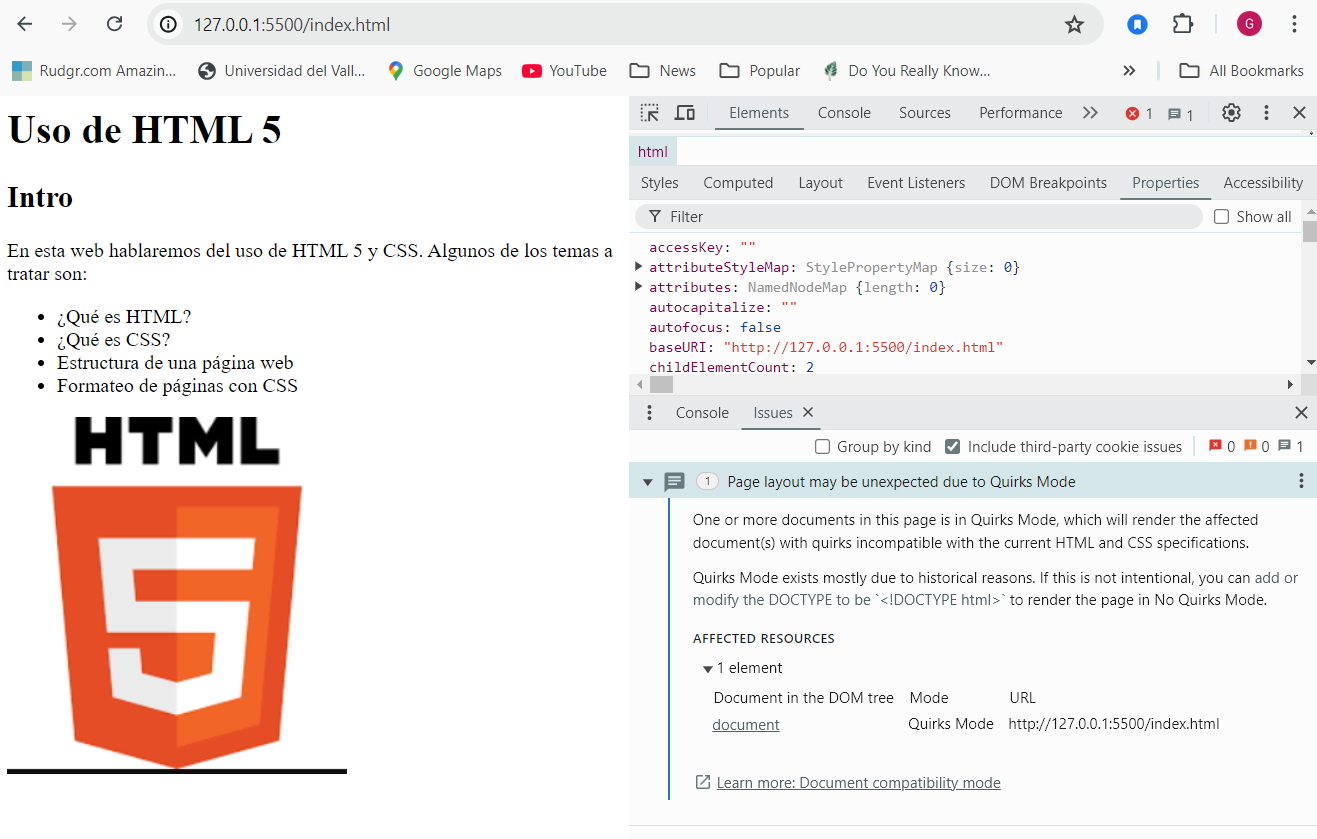Select the Properties subtab
This screenshot has height=839, width=1317.
(x=1165, y=183)
